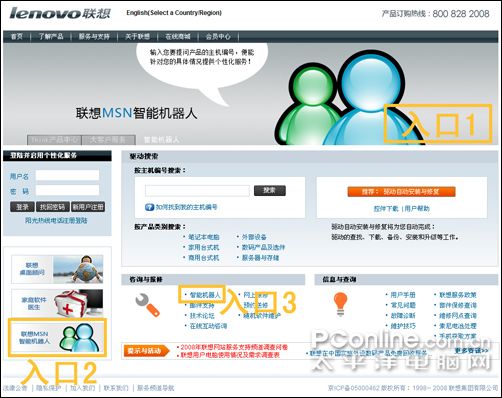Click the 新用户注册 button
Image resolution: width=502 pixels, height=398 pixels.
88,207
